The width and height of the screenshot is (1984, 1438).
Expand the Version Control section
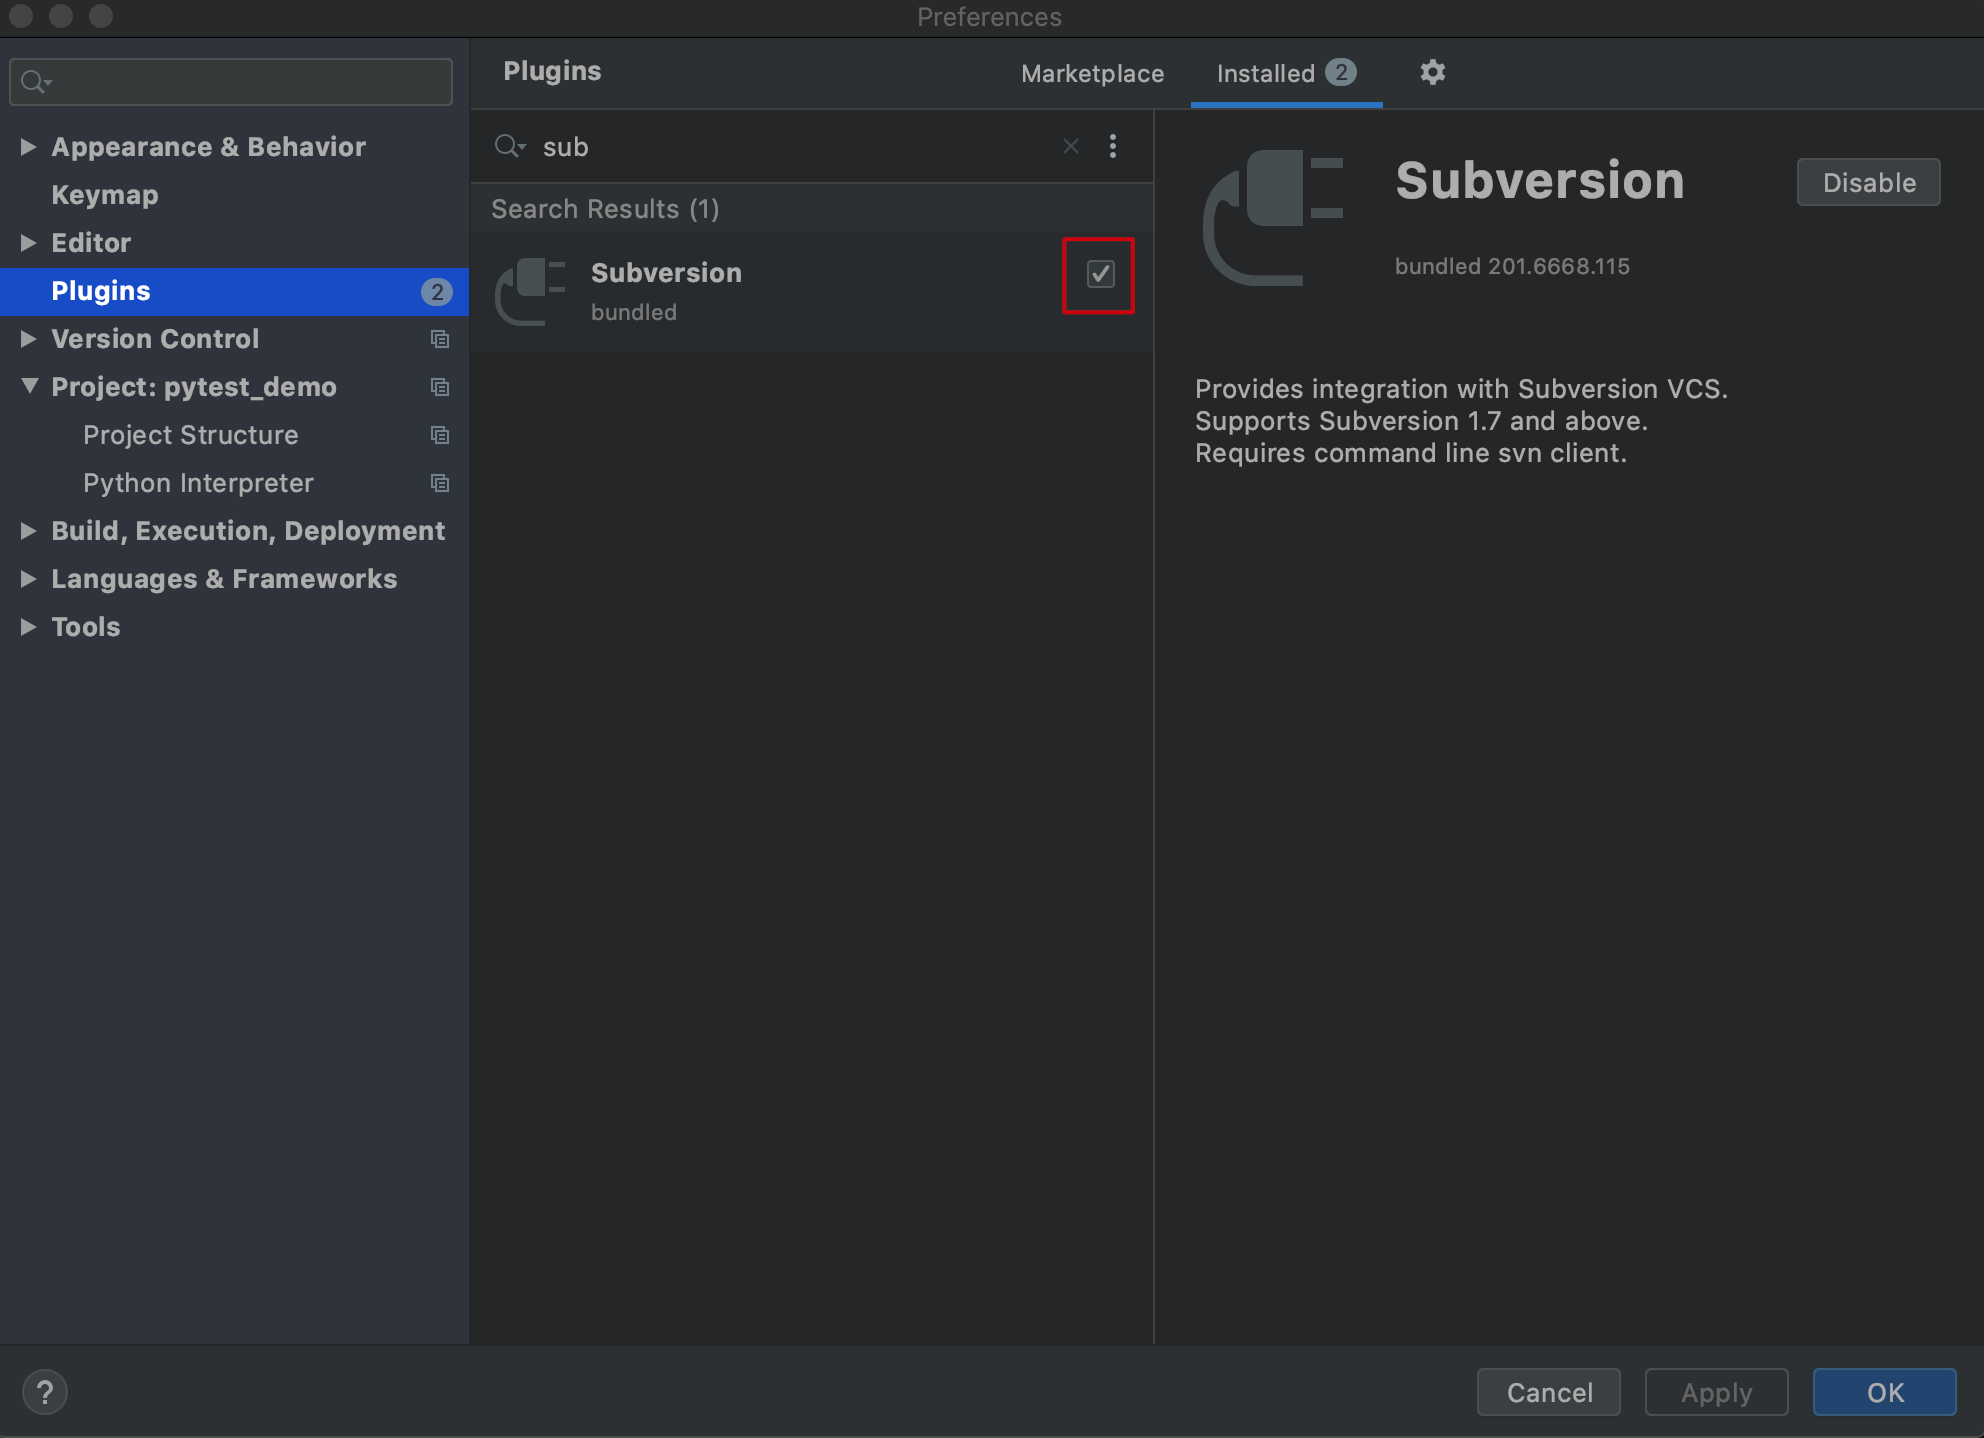coord(28,339)
